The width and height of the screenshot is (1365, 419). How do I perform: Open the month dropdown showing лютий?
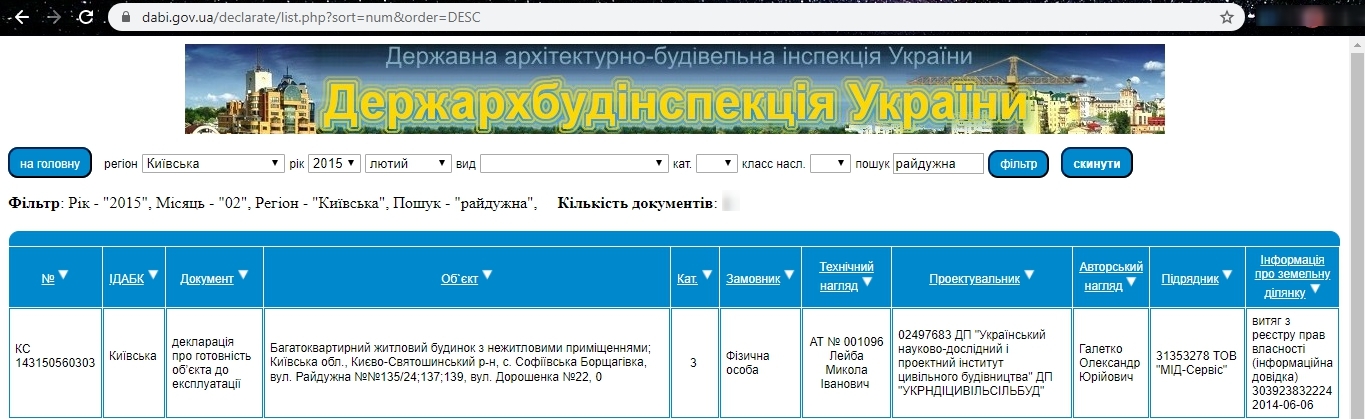click(x=408, y=163)
